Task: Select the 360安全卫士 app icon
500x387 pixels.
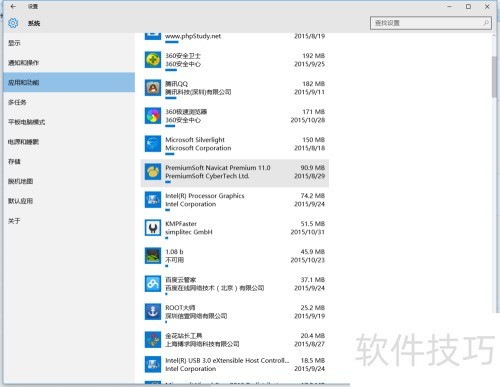Action: pyautogui.click(x=153, y=60)
